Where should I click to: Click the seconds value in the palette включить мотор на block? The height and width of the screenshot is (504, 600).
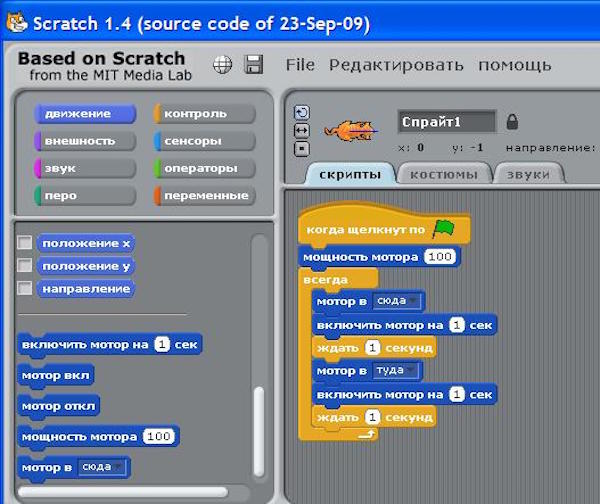[162, 344]
